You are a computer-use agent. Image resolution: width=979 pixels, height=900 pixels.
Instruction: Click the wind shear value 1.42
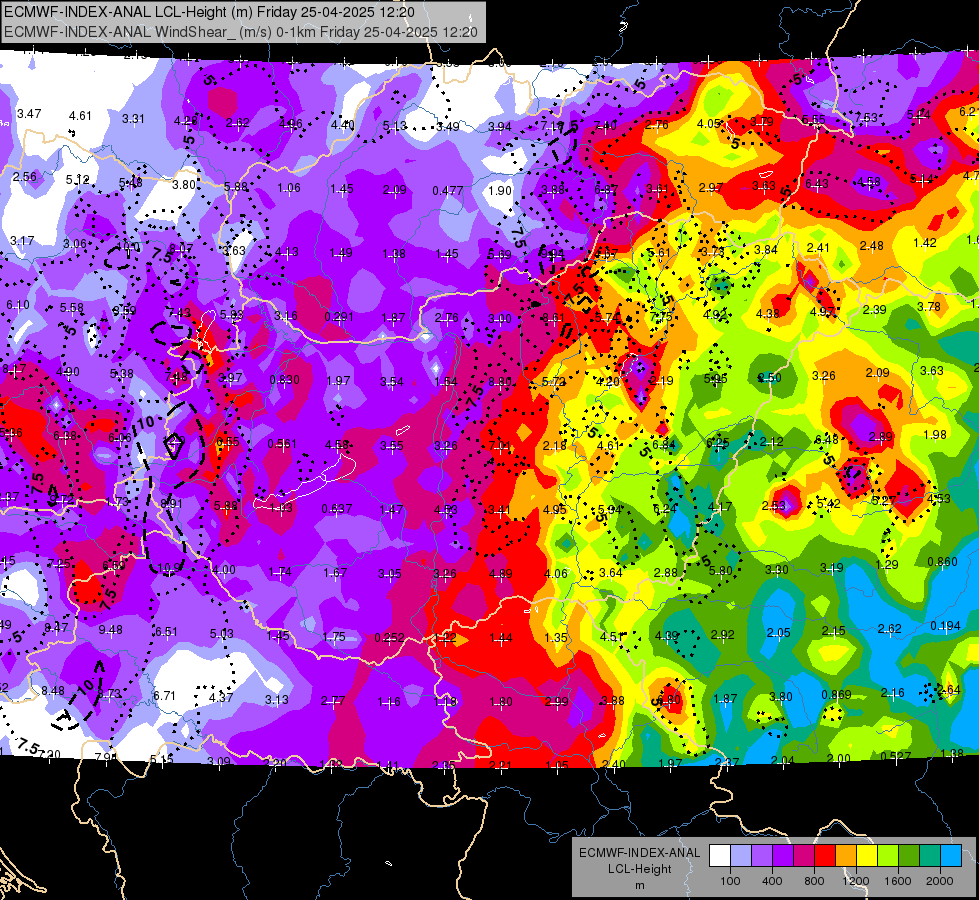[x=925, y=242]
